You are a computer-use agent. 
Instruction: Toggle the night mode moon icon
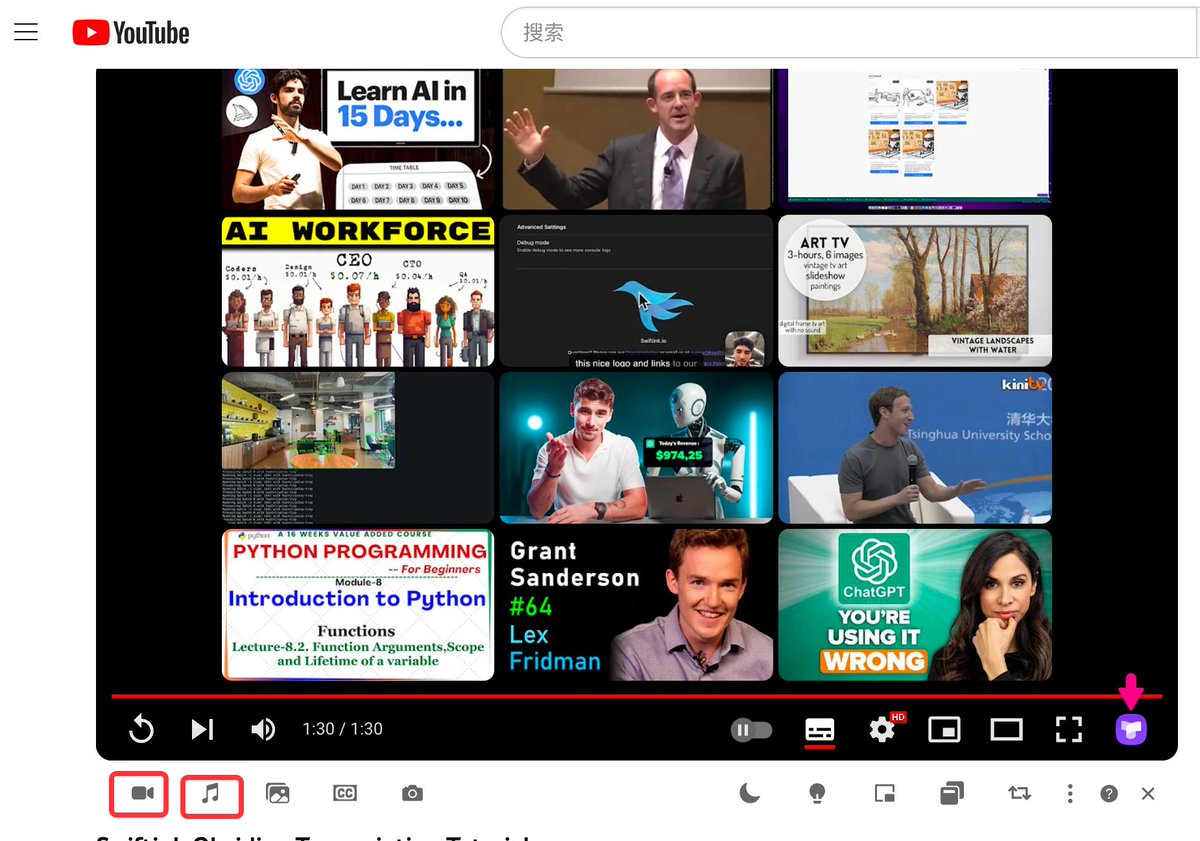[x=750, y=794]
